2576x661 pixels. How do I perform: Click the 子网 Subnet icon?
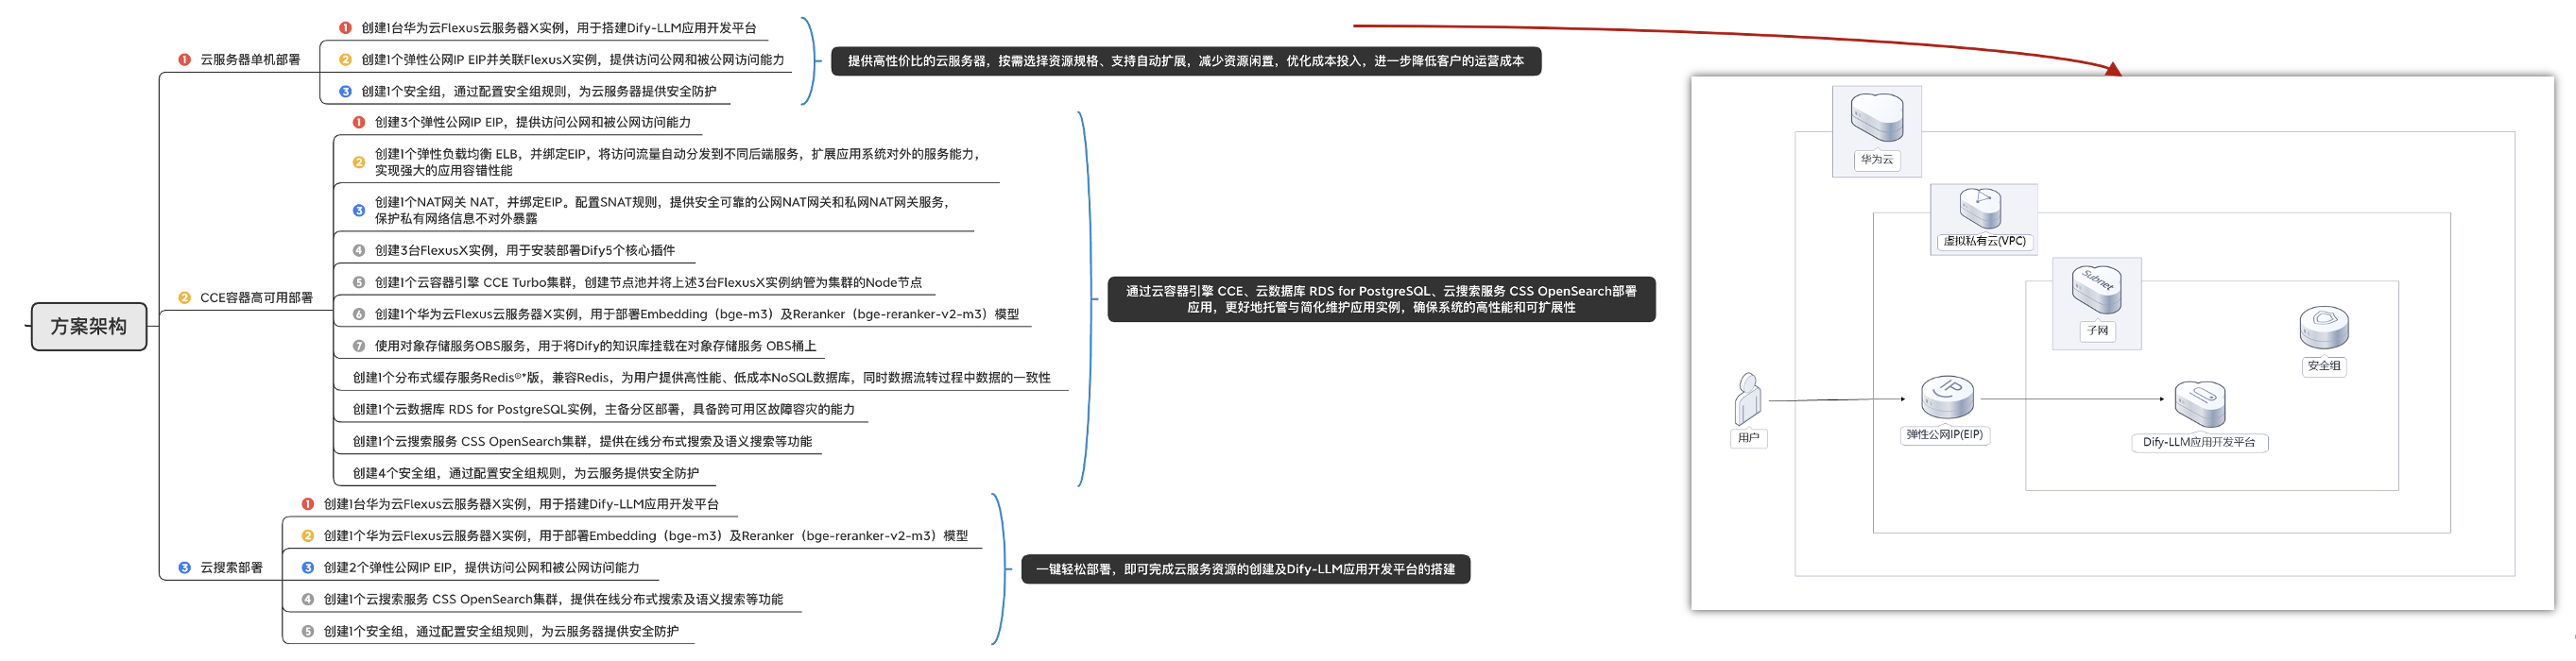coord(2096,291)
